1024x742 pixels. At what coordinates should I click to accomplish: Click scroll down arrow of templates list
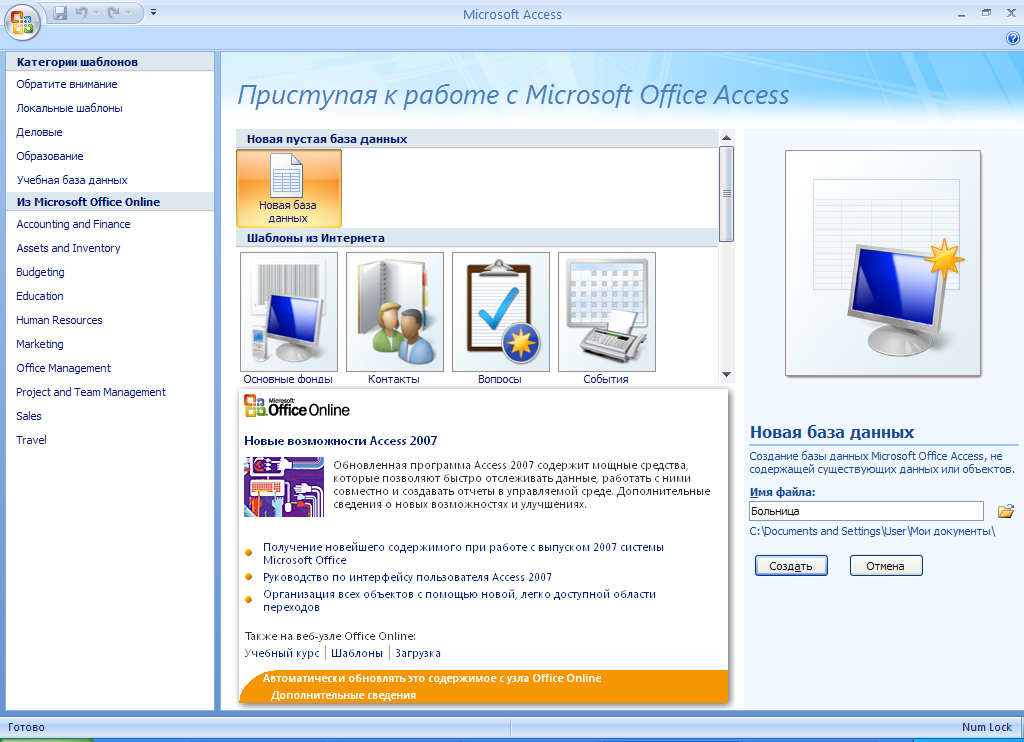[726, 375]
